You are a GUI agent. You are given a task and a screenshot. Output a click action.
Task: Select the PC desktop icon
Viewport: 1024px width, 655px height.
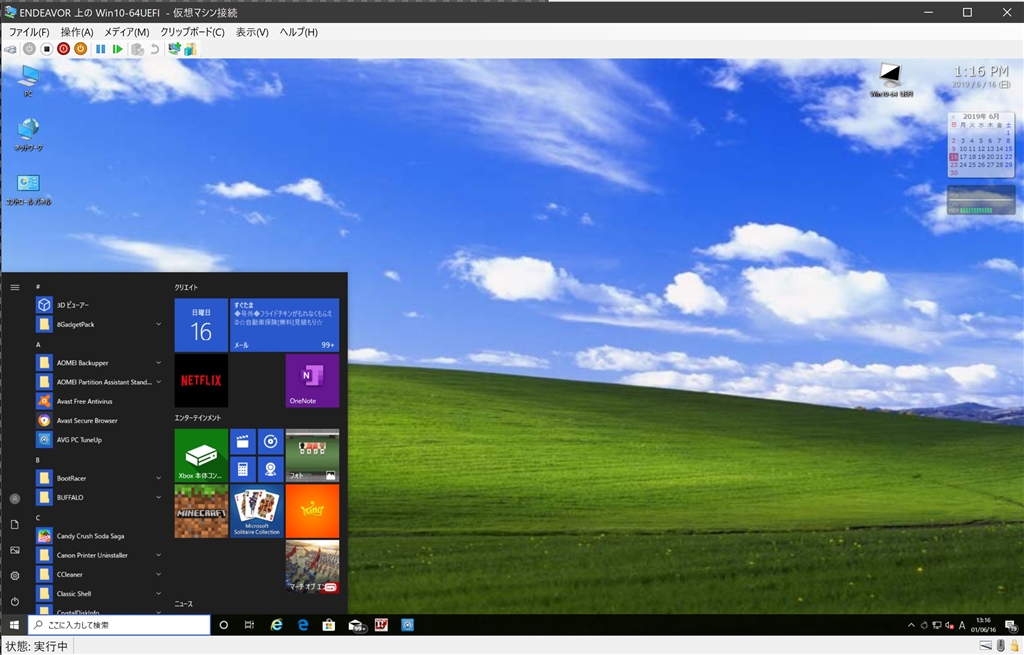[x=28, y=81]
